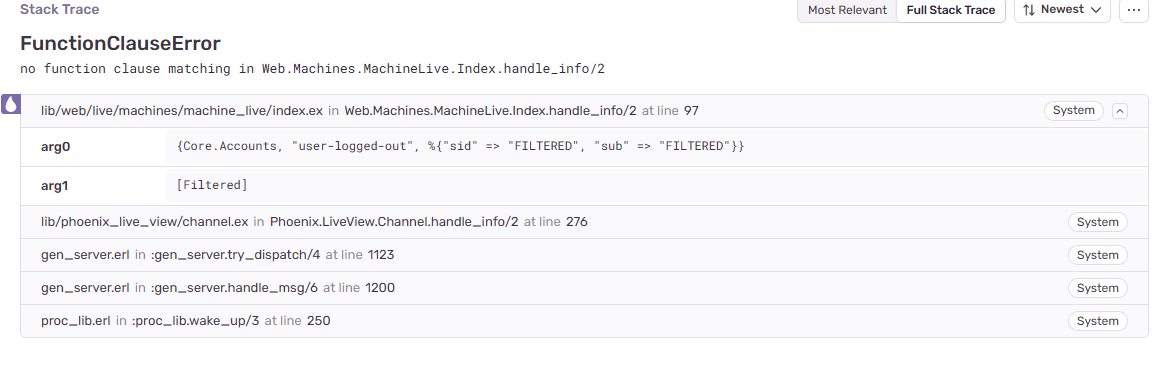Click the arg1 Filtered value
The height and width of the screenshot is (368, 1158).
click(x=211, y=185)
